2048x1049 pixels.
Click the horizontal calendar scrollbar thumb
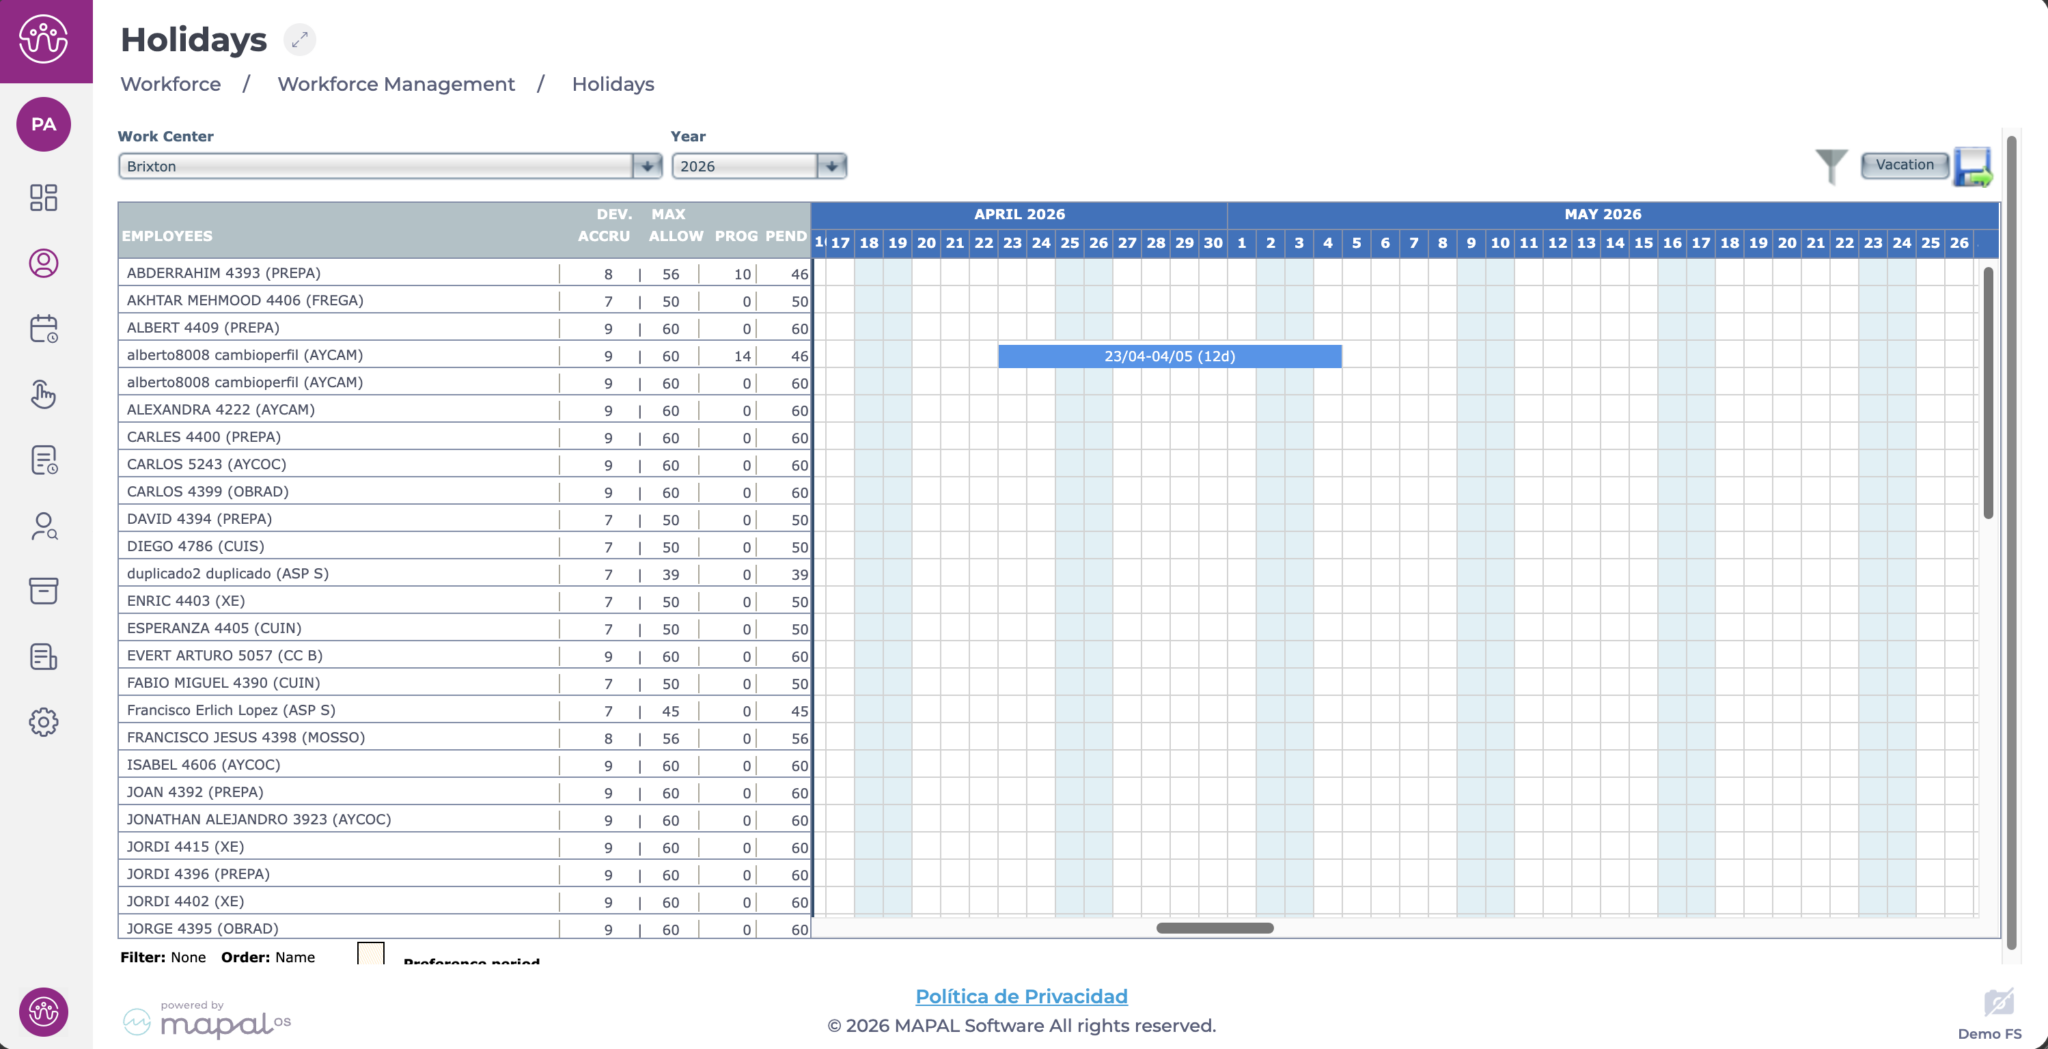(1215, 928)
